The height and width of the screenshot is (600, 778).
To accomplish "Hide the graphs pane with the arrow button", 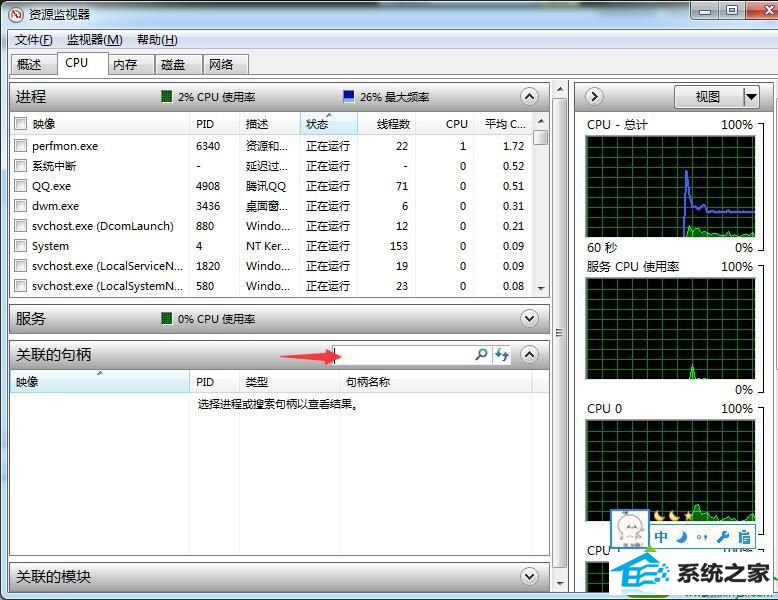I will coord(594,96).
